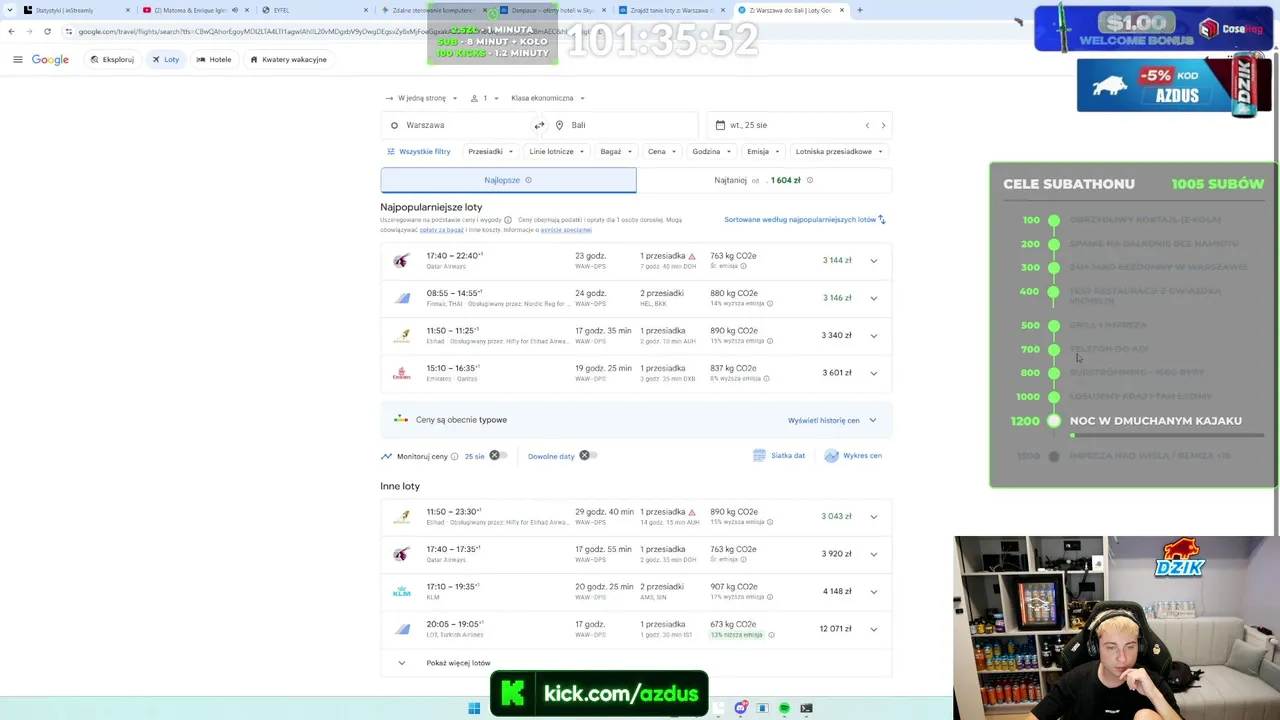Switch to the EYFEL browser tab
Screen dimensions: 1280x720
(x=315, y=10)
